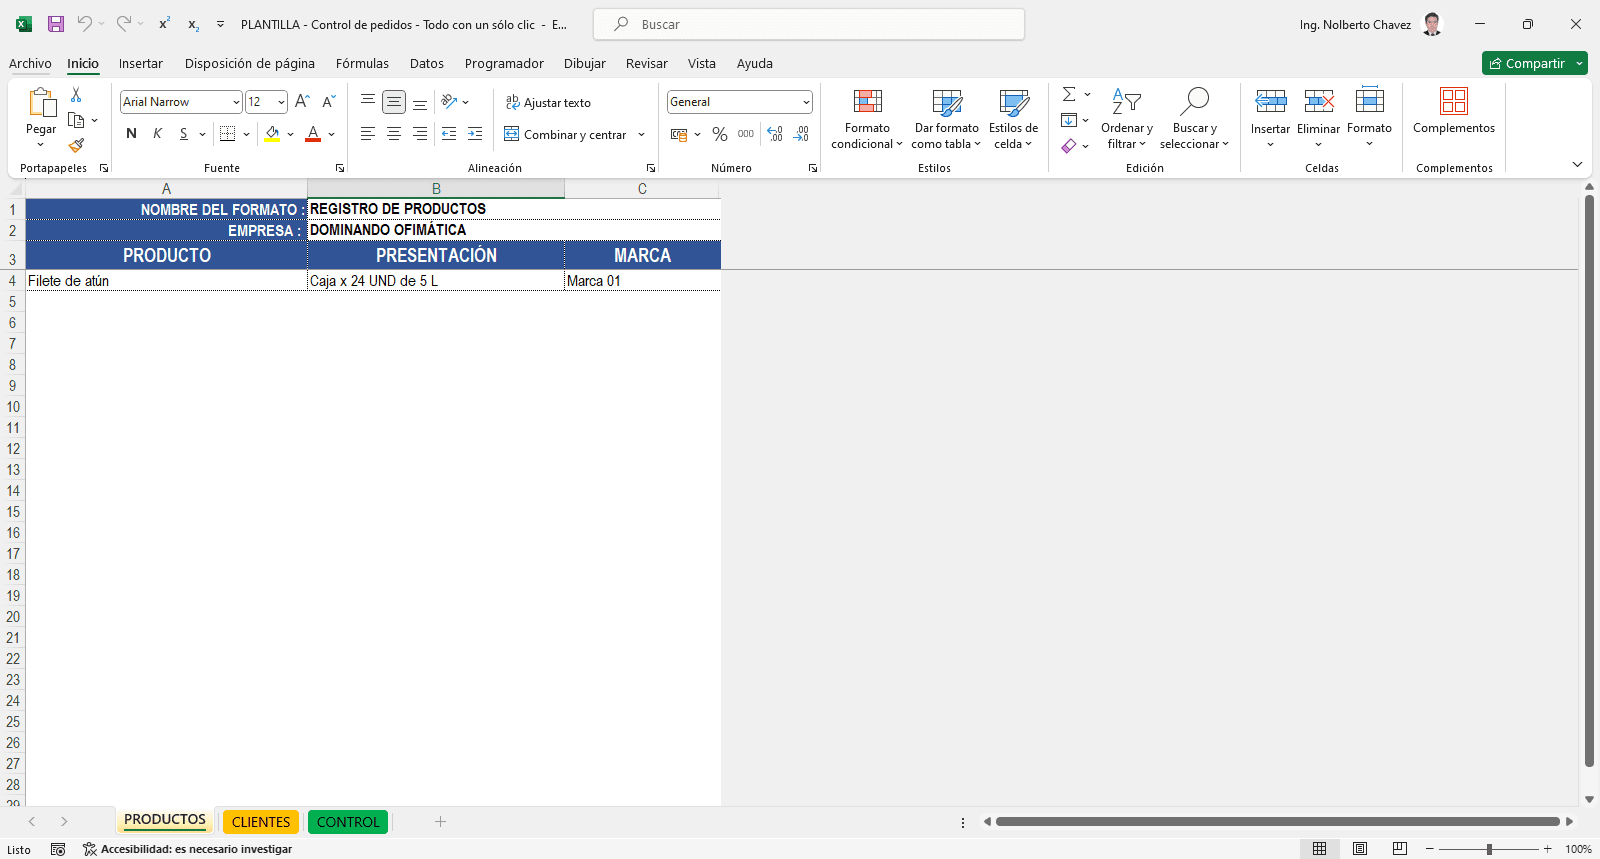Image resolution: width=1600 pixels, height=859 pixels.
Task: Open the font name dropdown Arial Narrow
Action: (236, 102)
